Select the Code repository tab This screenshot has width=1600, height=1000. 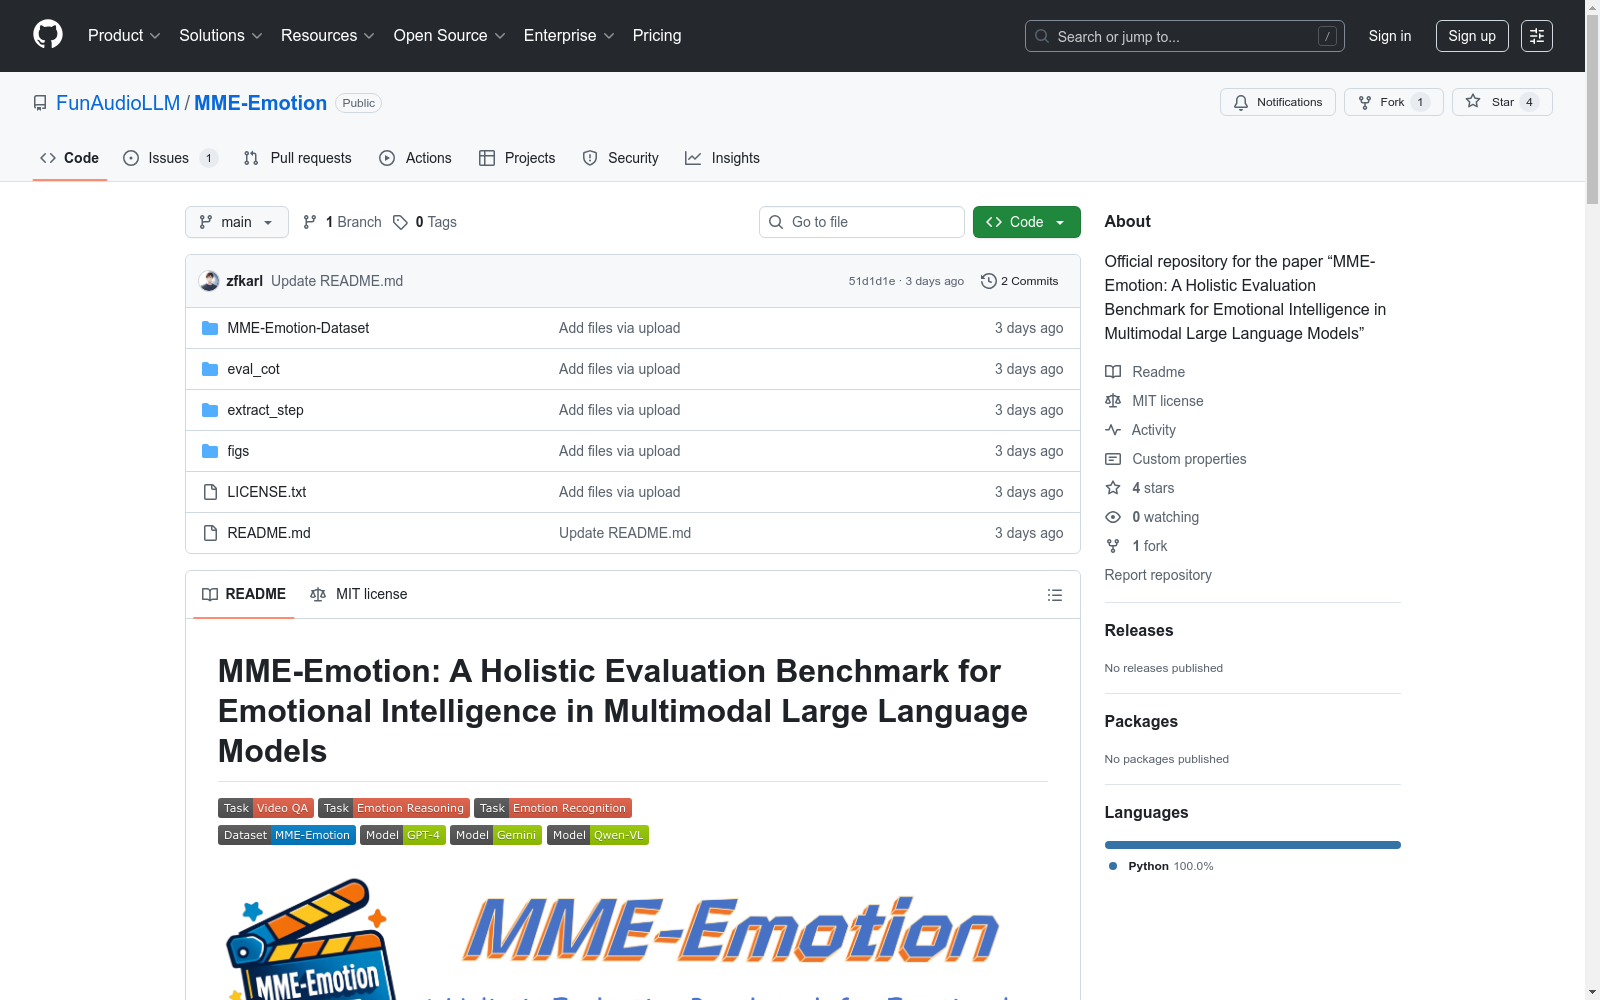click(70, 158)
